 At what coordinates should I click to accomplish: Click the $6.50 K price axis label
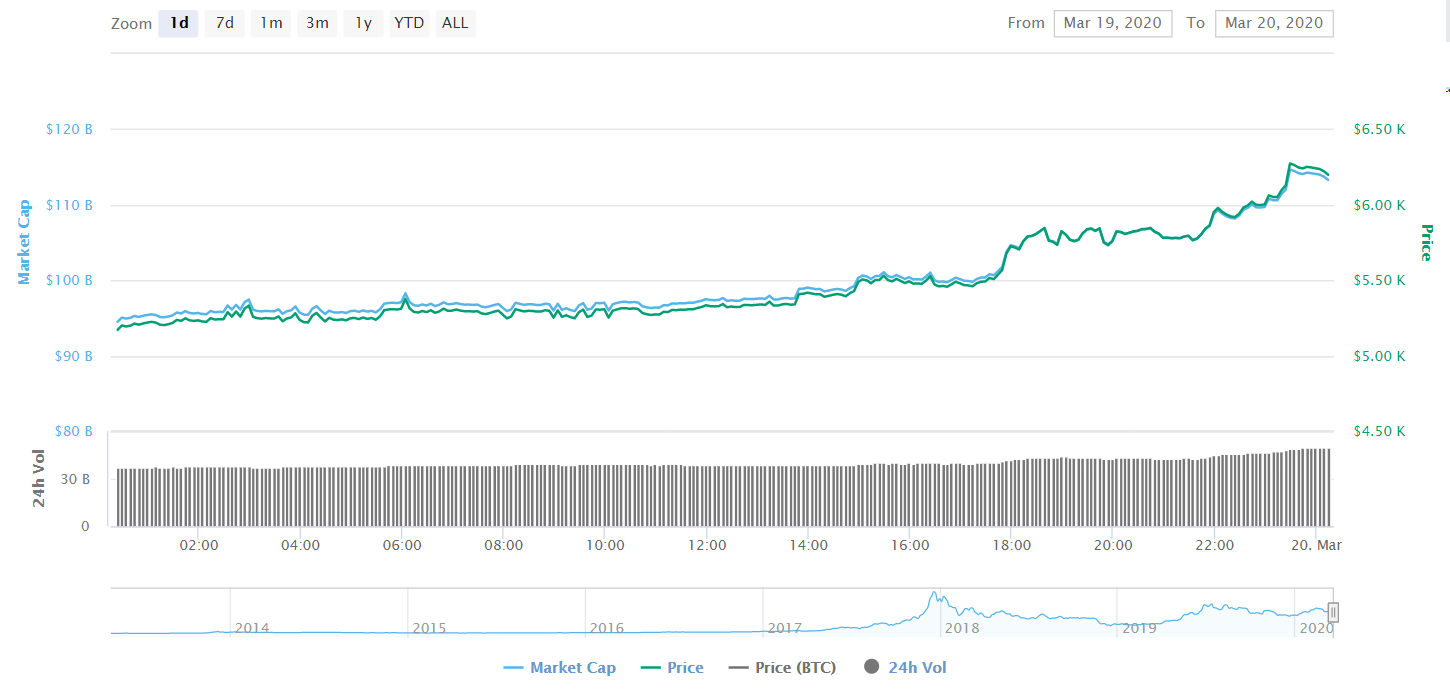coord(1380,129)
